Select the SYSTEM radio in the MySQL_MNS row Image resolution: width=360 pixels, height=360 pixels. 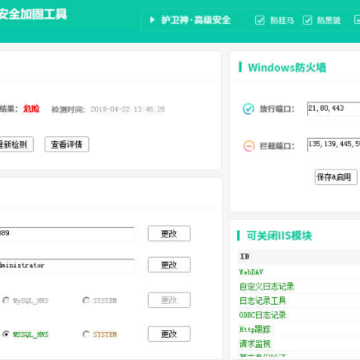(86, 301)
